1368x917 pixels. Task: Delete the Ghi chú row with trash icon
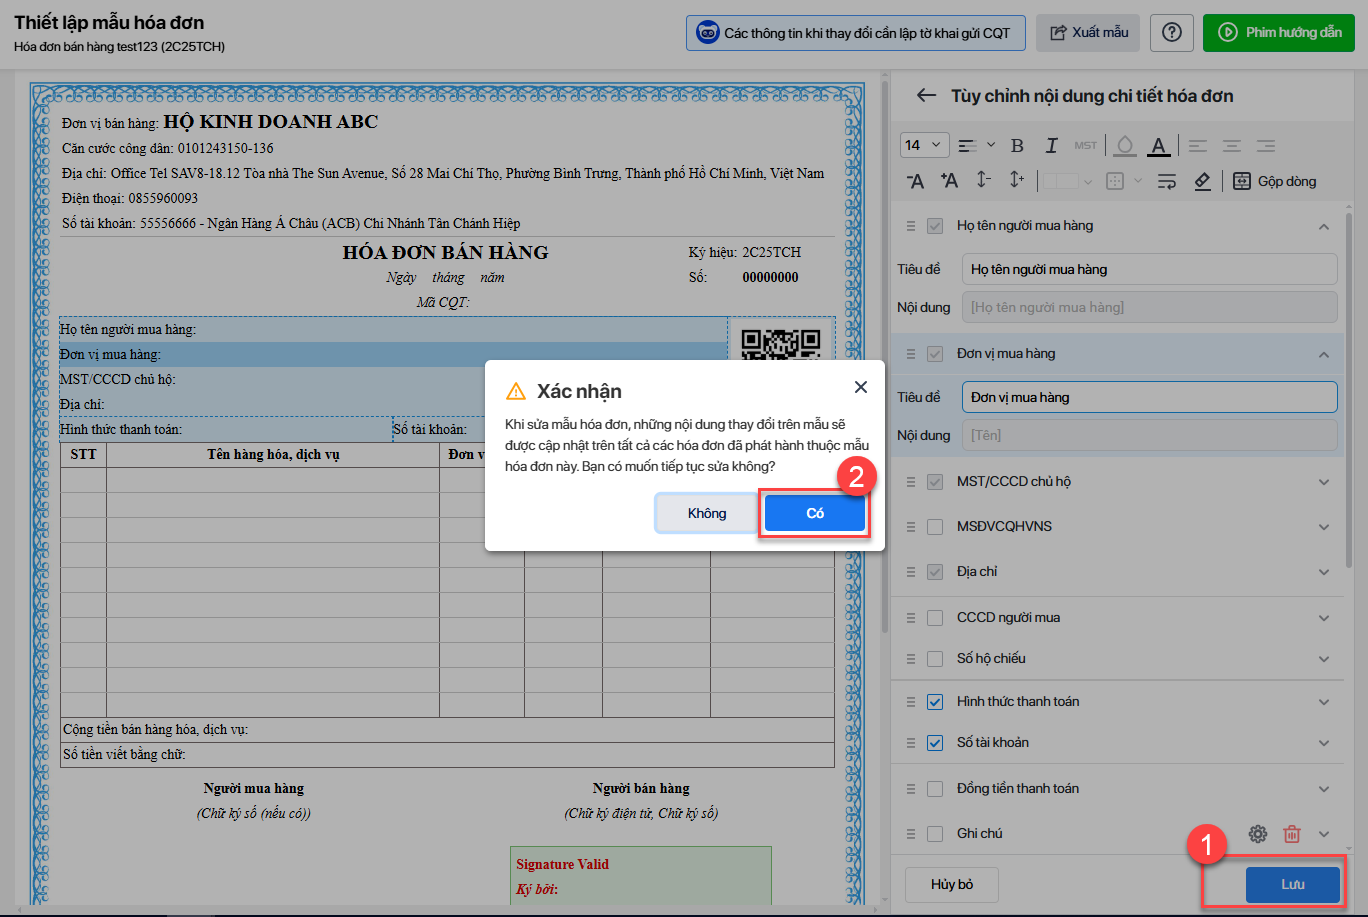pos(1292,834)
